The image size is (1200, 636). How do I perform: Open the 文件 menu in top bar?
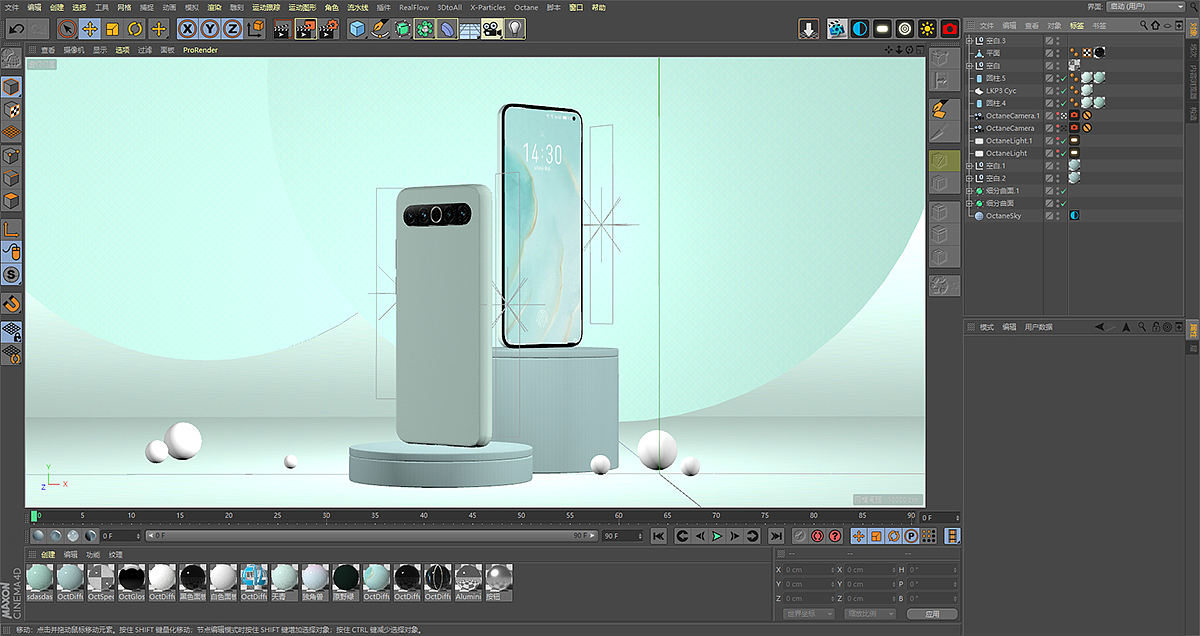(12, 7)
